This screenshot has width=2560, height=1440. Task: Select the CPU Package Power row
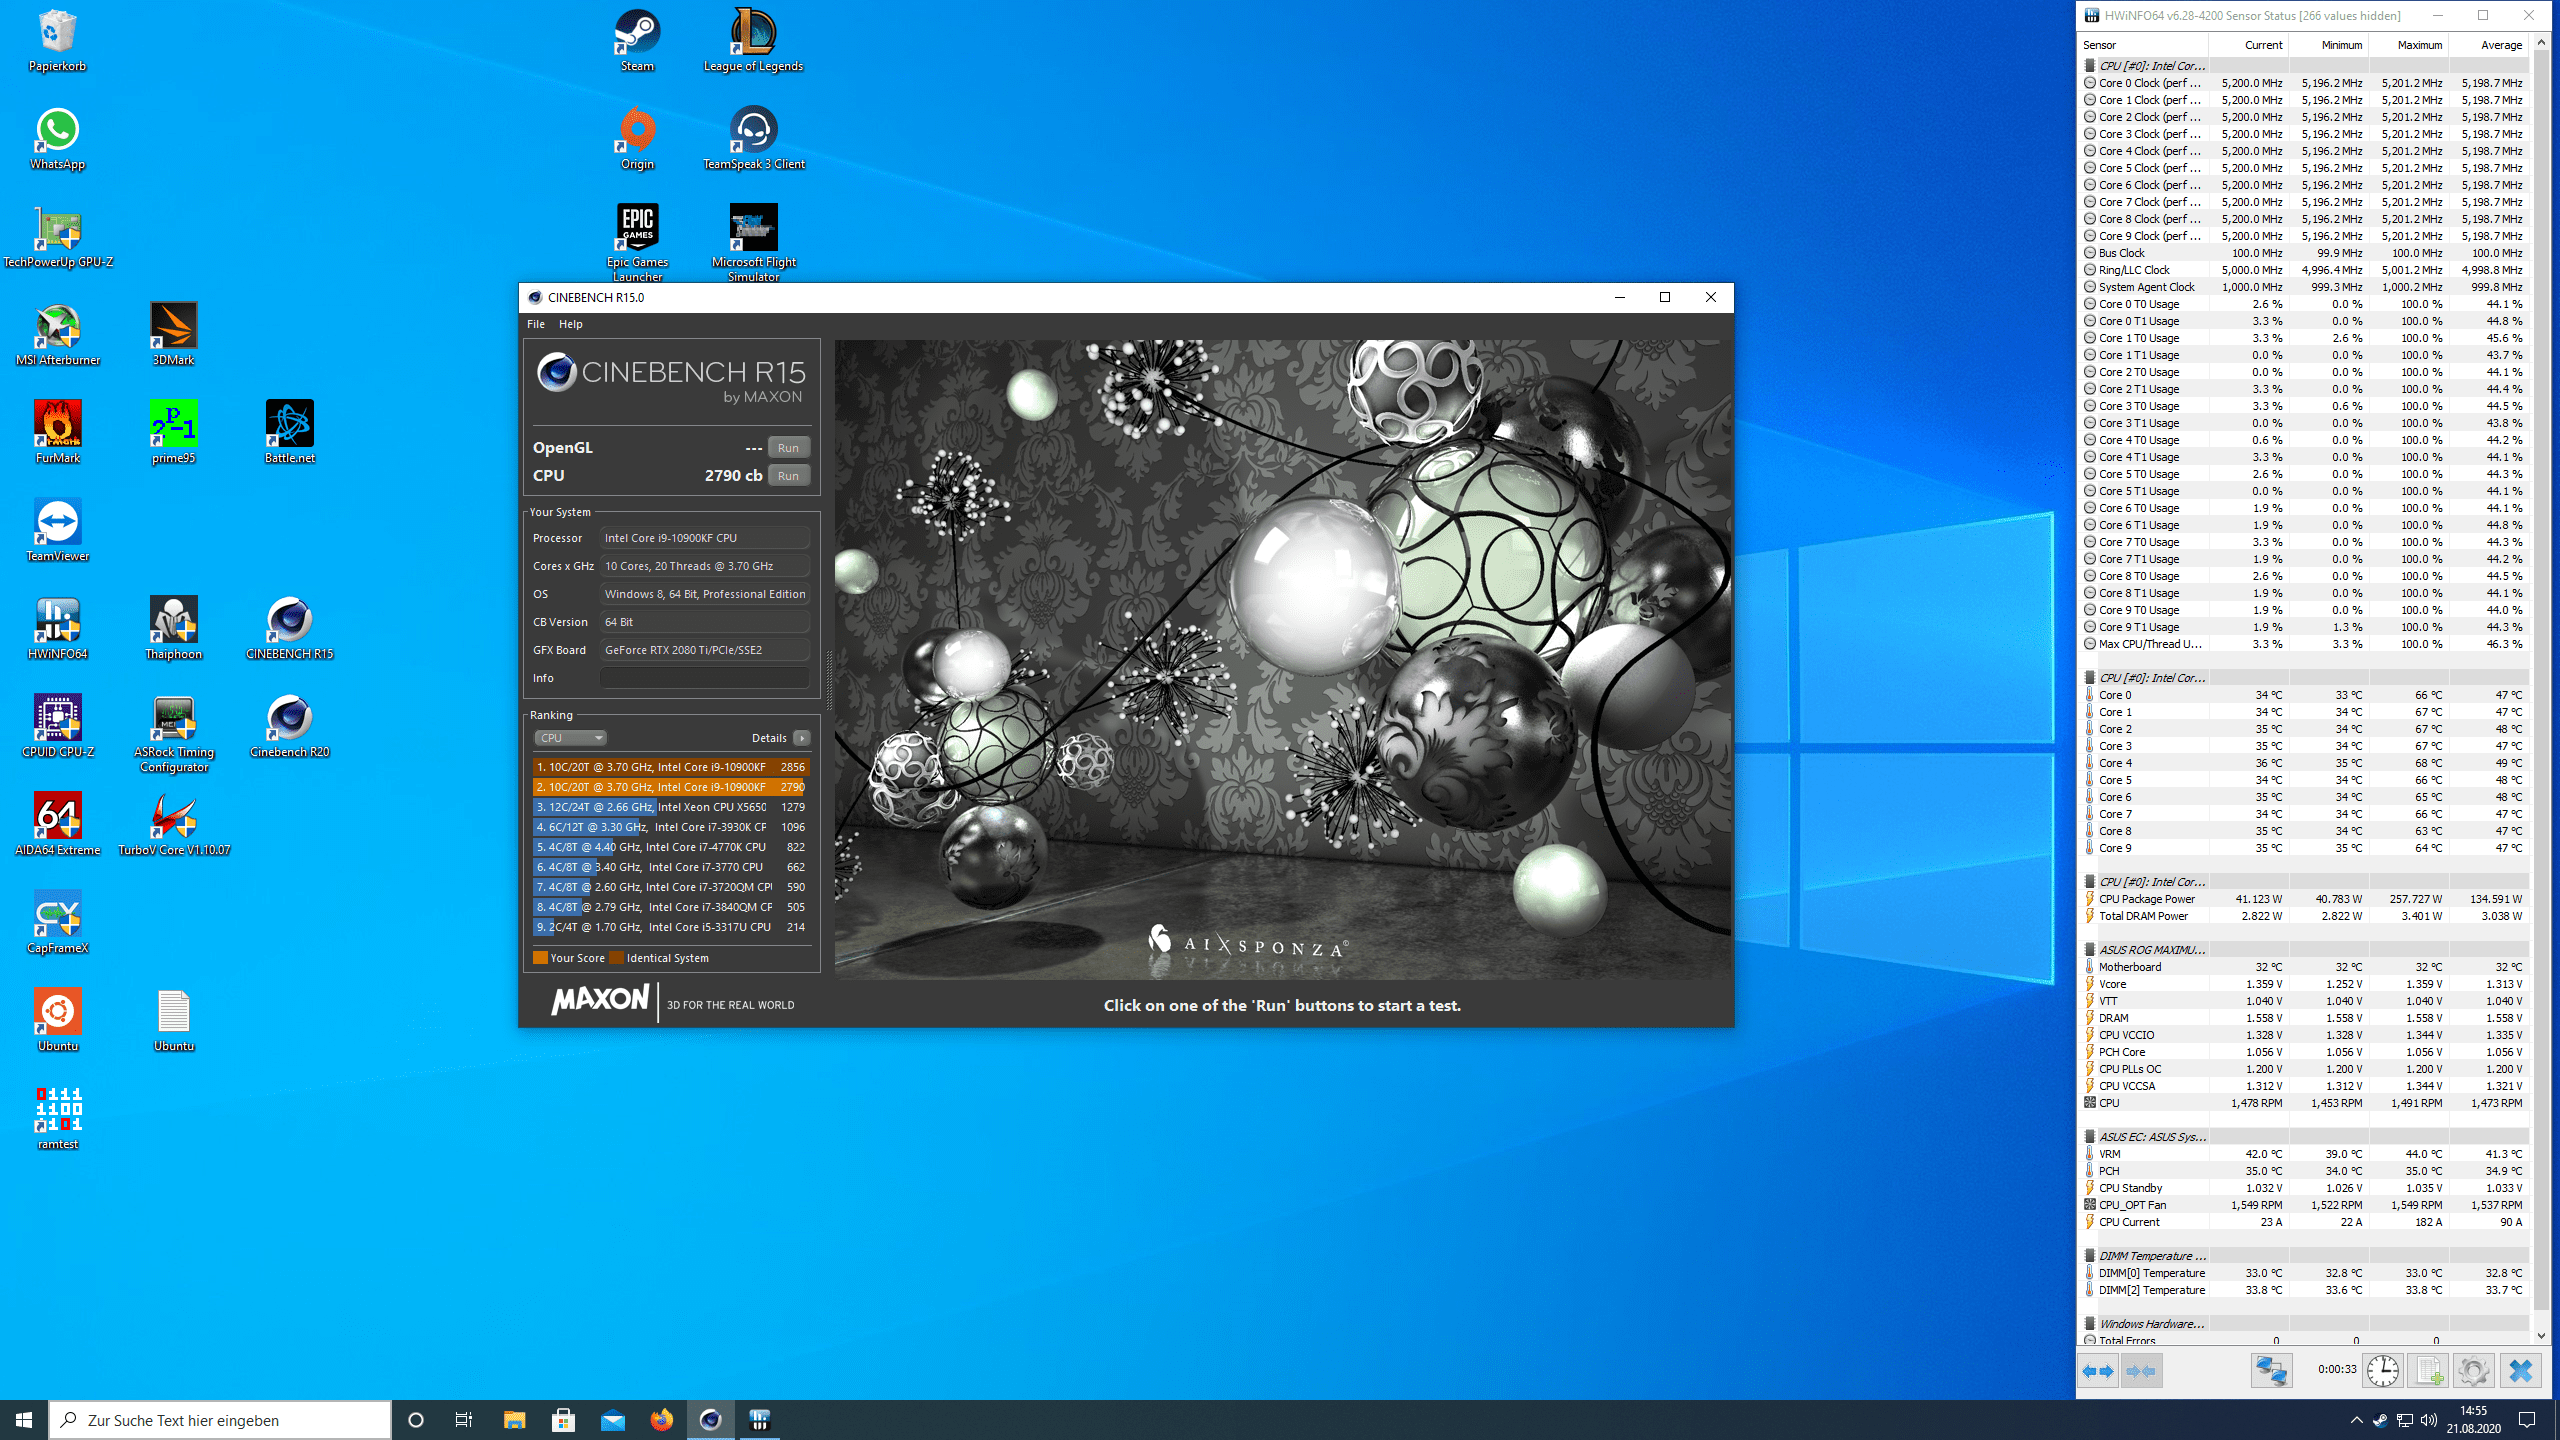coord(2304,899)
